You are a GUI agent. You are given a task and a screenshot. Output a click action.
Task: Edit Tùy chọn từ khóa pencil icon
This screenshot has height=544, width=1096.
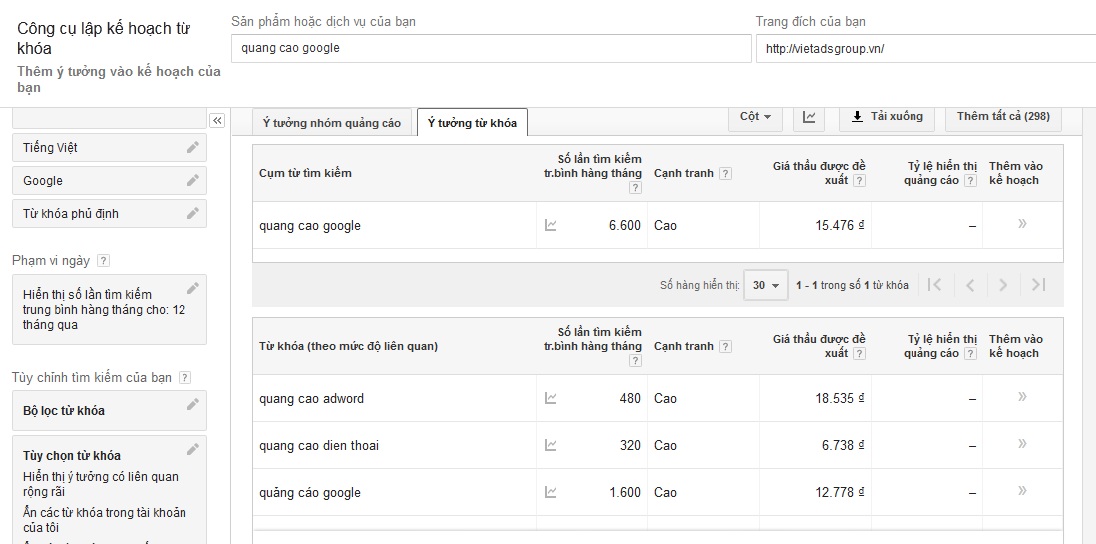(193, 450)
